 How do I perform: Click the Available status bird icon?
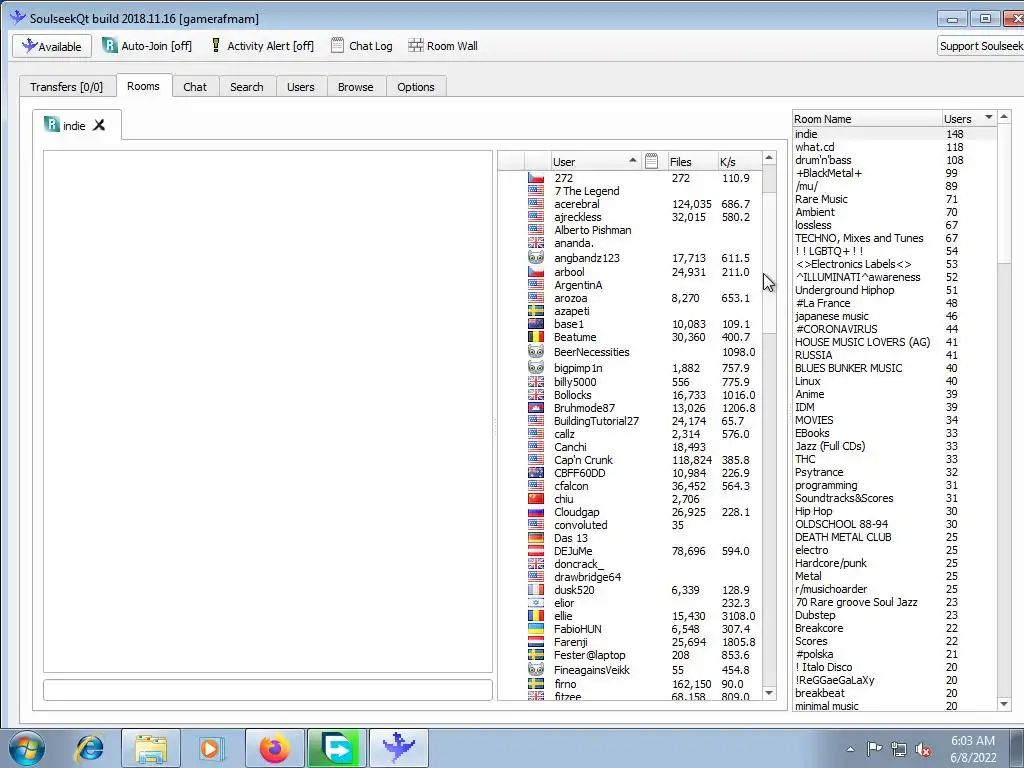pos(29,46)
